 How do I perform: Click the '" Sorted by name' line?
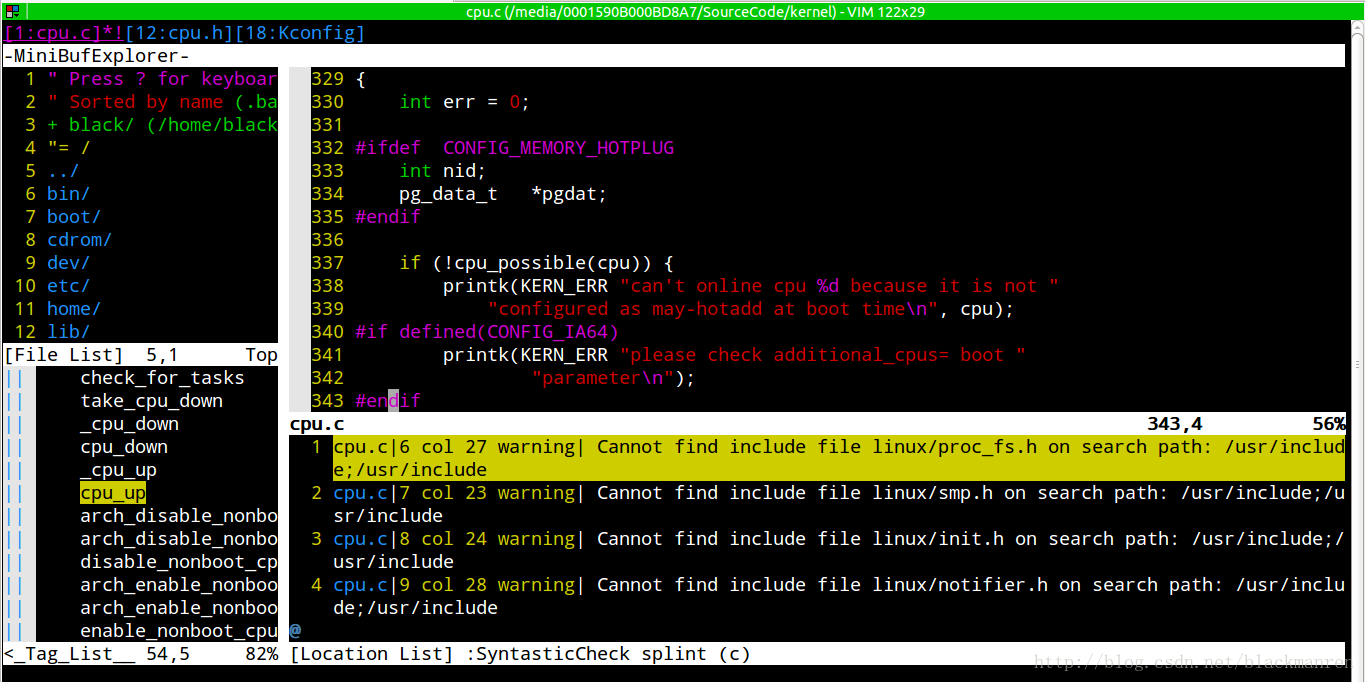(x=135, y=102)
